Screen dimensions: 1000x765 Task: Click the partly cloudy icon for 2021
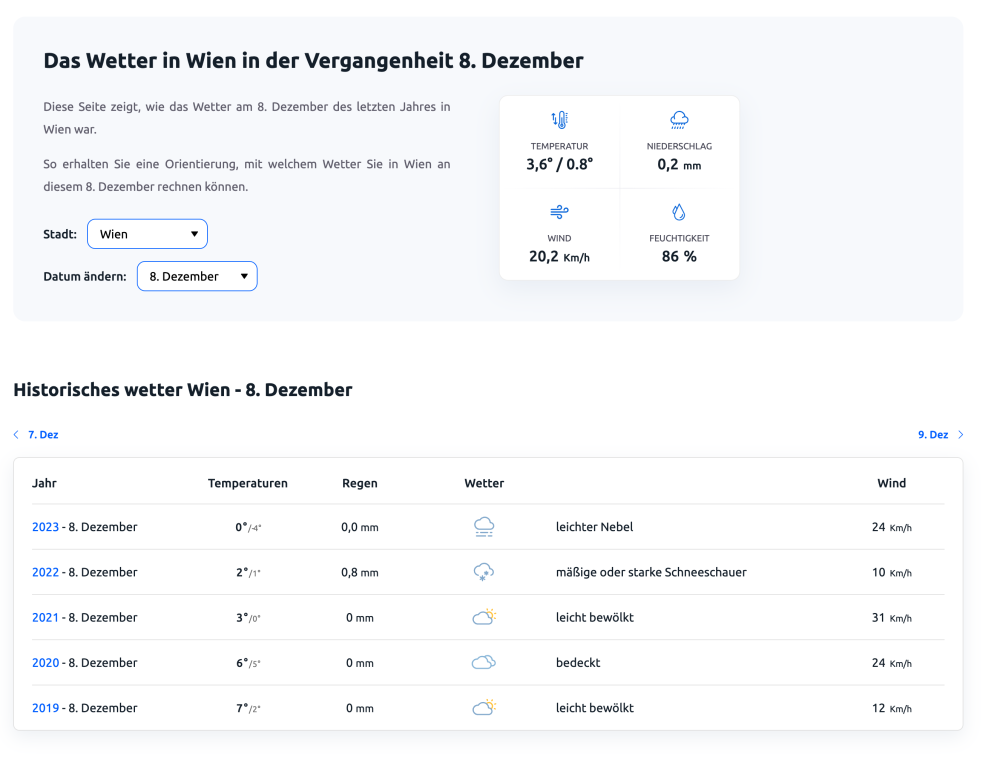pyautogui.click(x=484, y=617)
